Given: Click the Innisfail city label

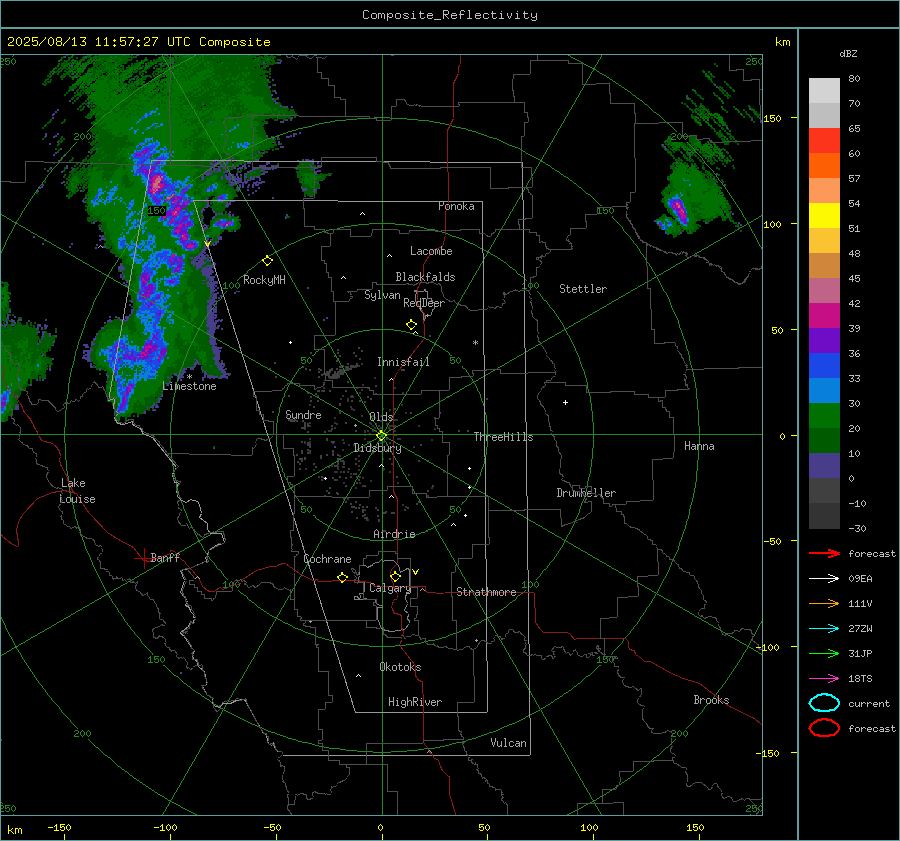Looking at the screenshot, I should (x=403, y=362).
